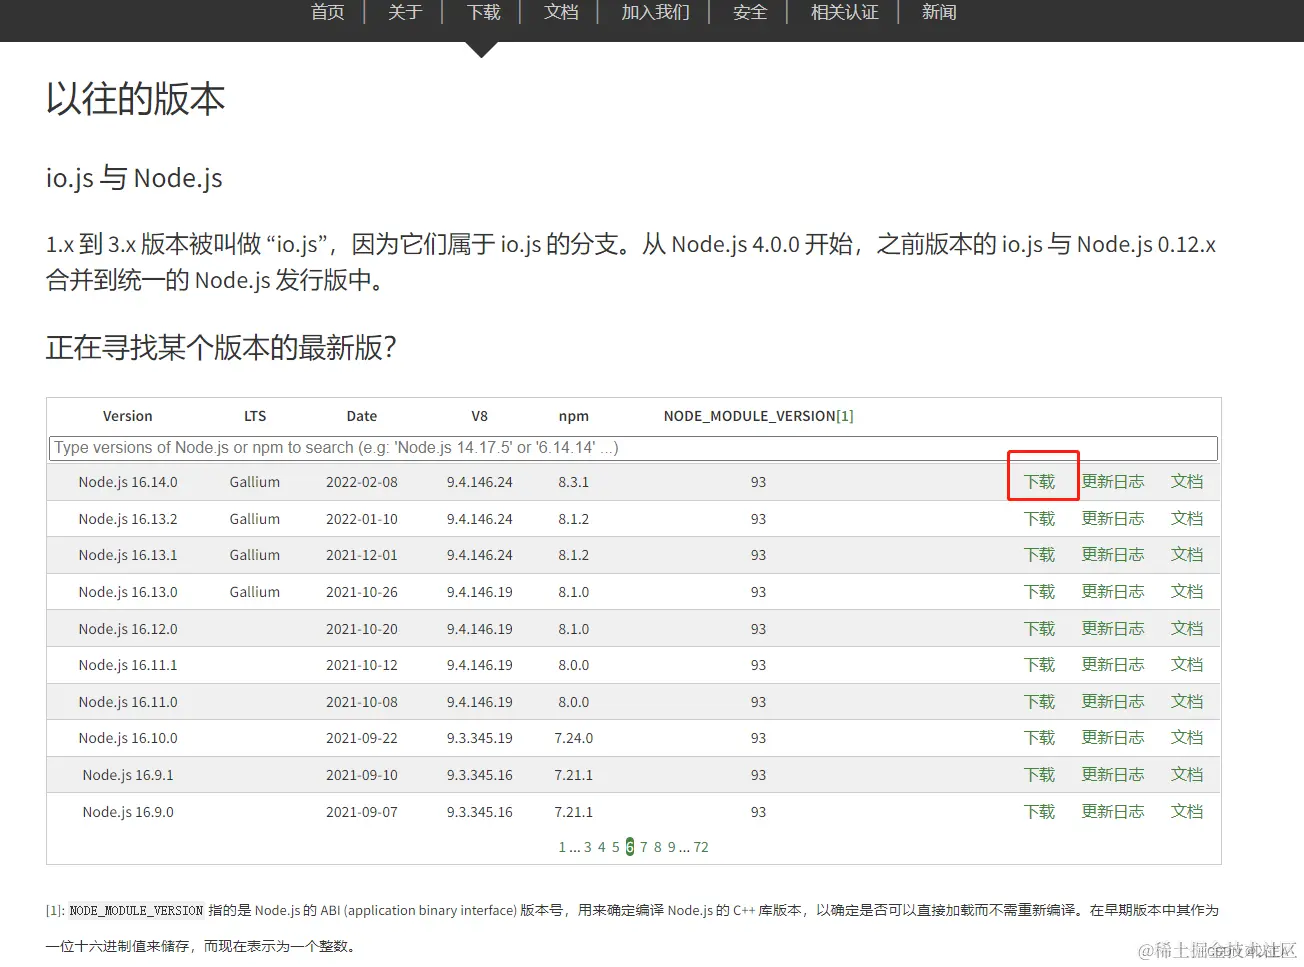Select the 7.24.0 npm cell

[574, 738]
